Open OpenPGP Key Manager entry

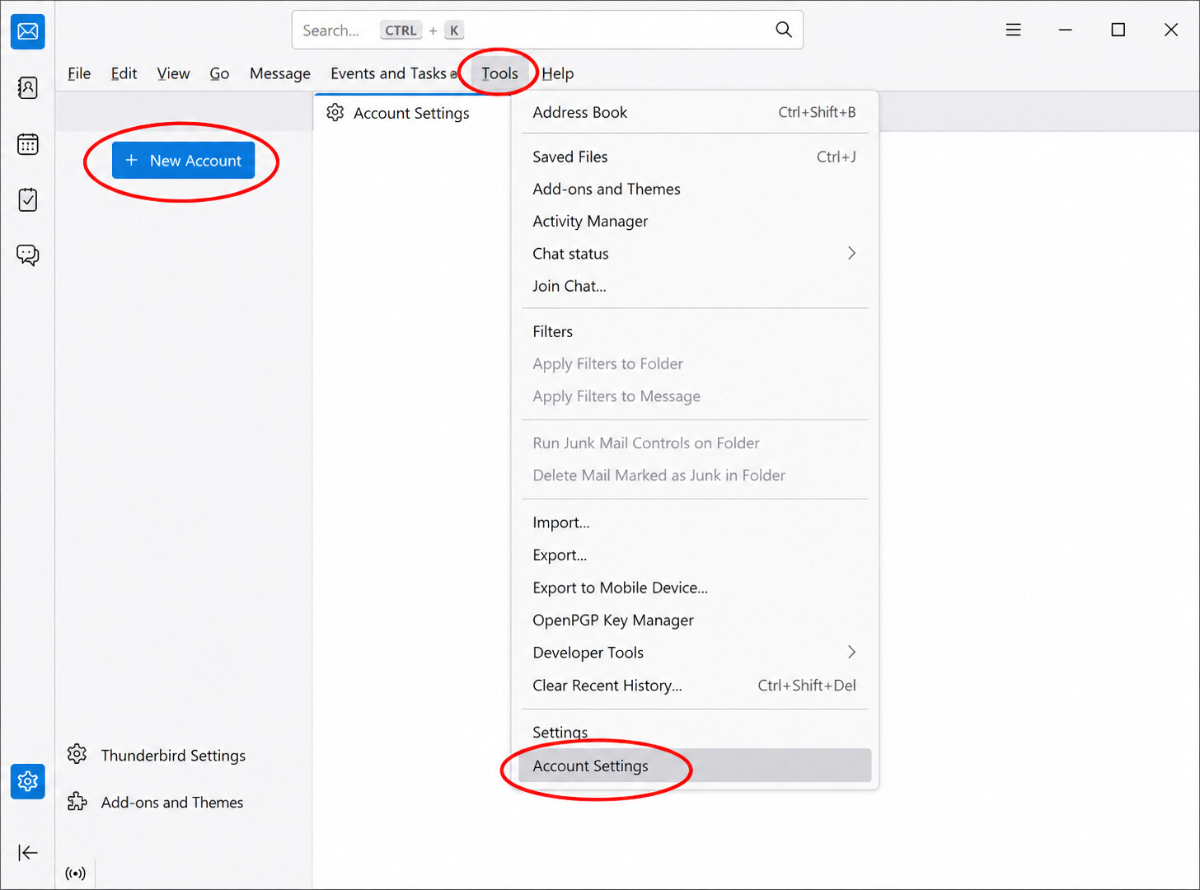coord(695,620)
